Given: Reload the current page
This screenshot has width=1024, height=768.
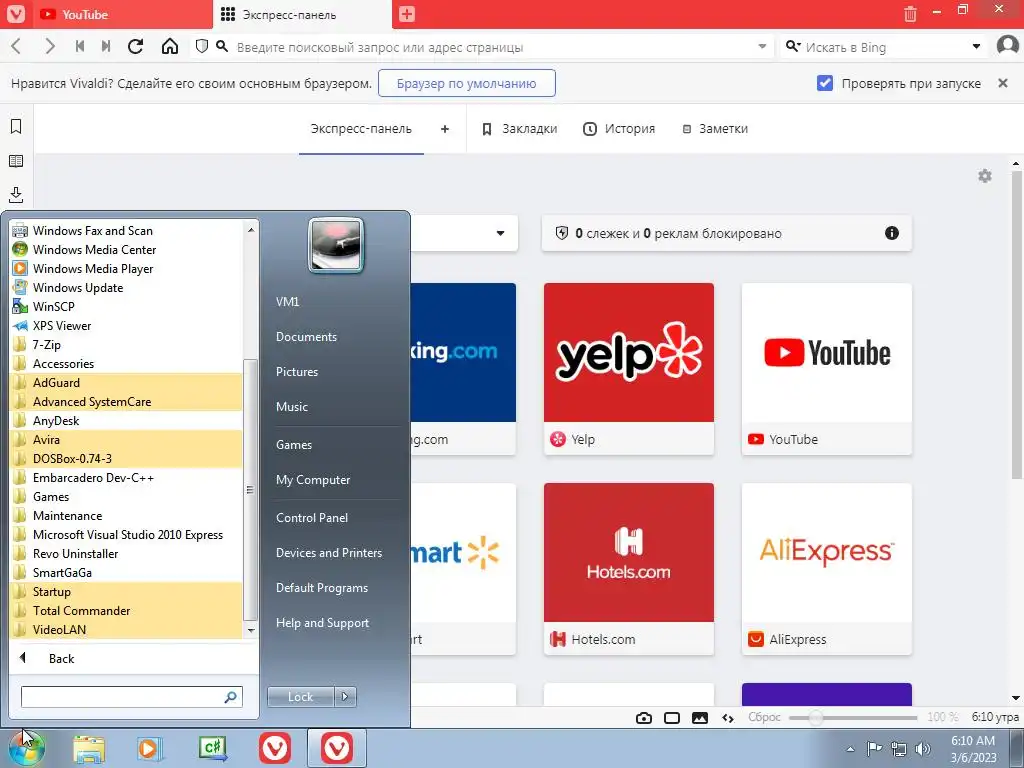Looking at the screenshot, I should pyautogui.click(x=135, y=46).
